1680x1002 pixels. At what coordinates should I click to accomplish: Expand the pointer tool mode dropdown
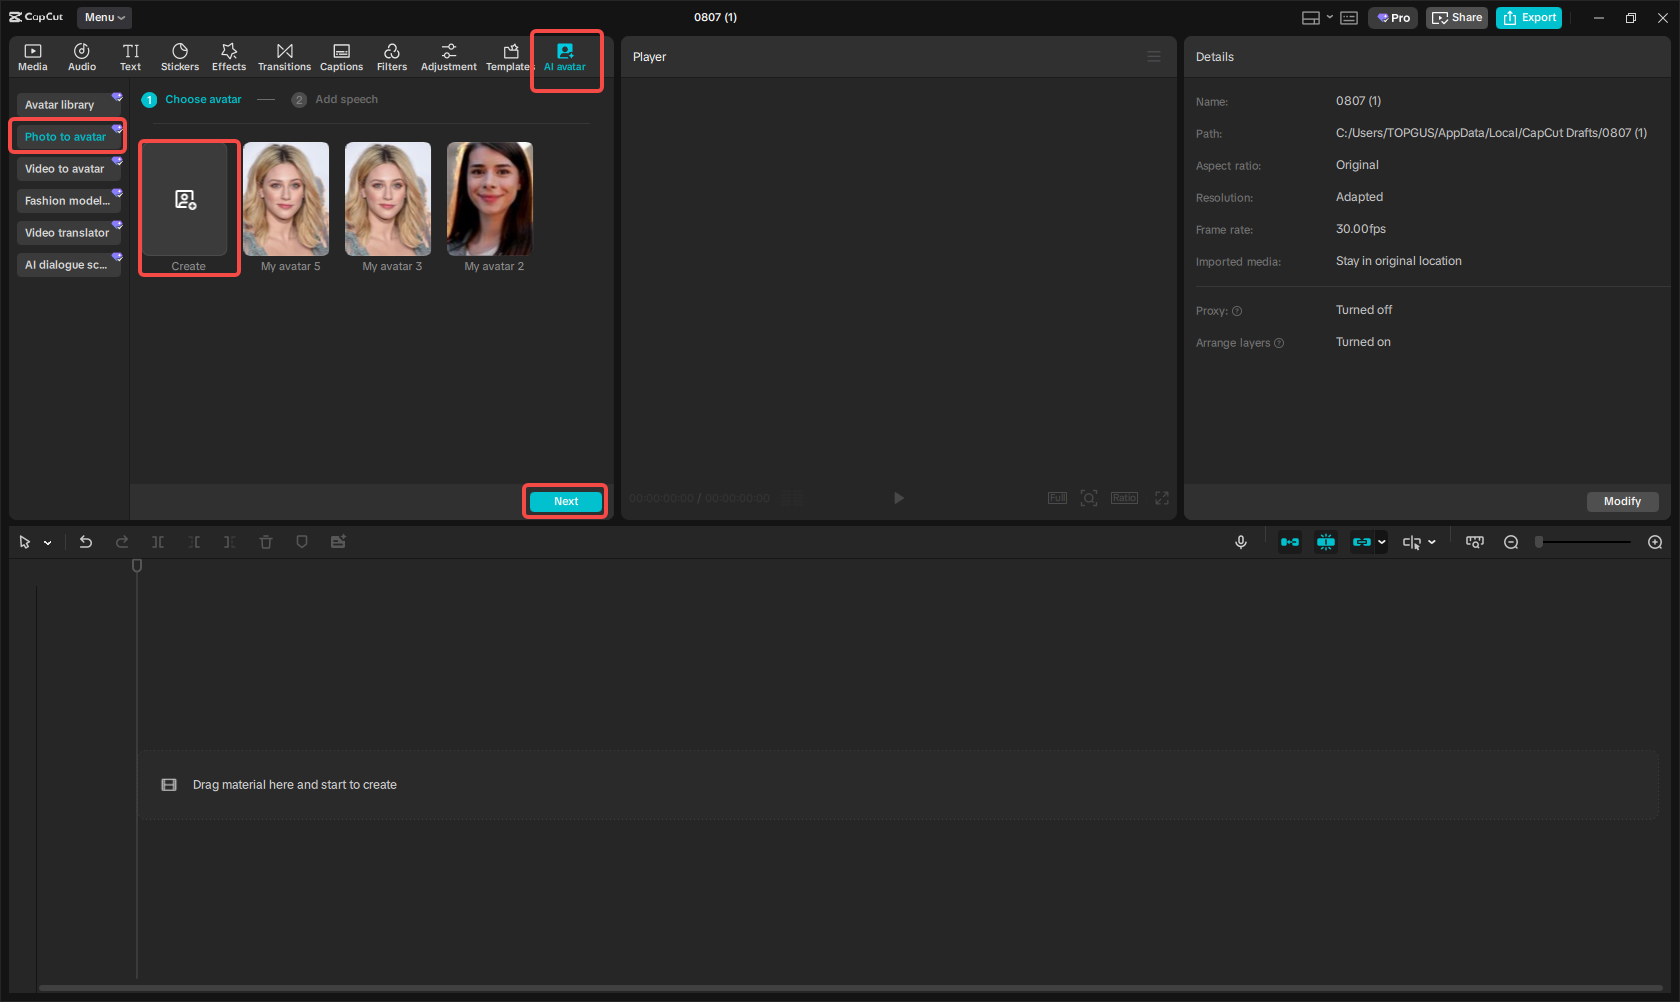(47, 543)
